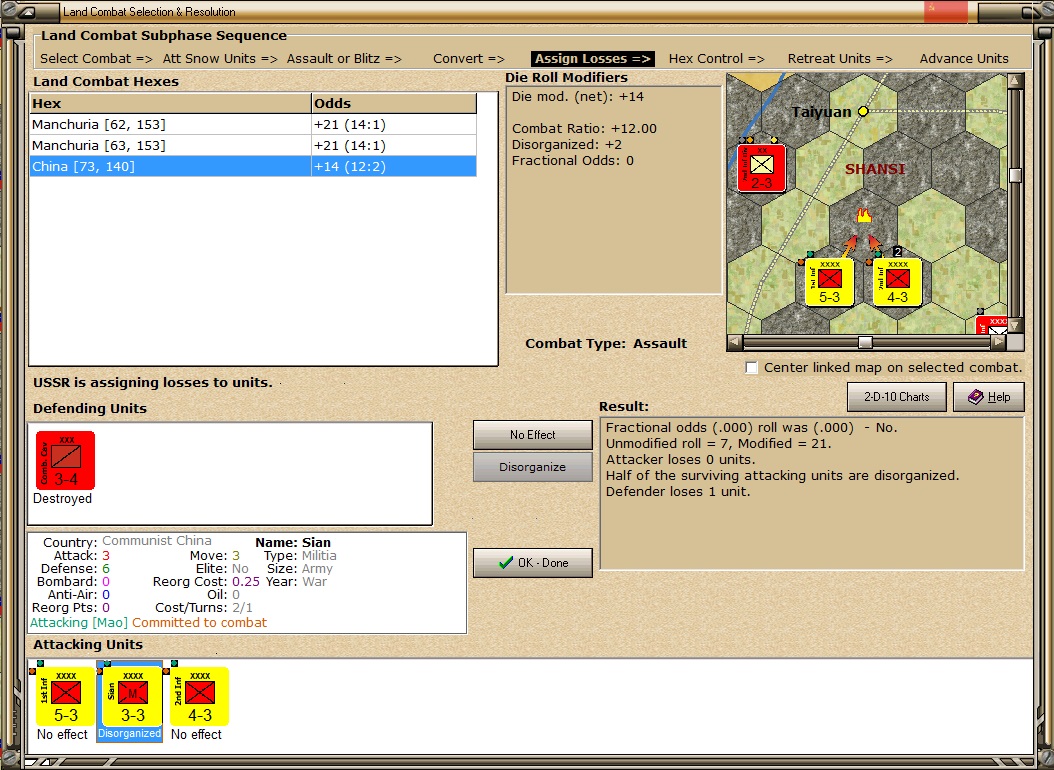Click the Help book icon
1054x770 pixels.
[x=975, y=397]
